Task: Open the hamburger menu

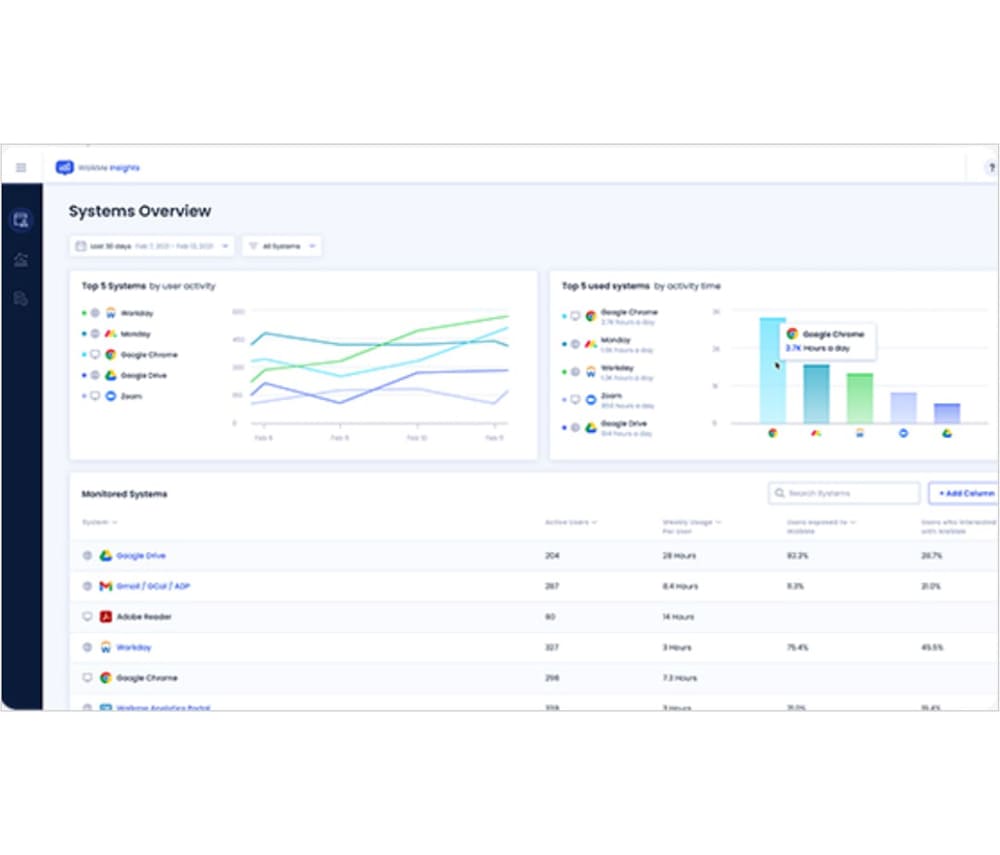Action: 21,167
